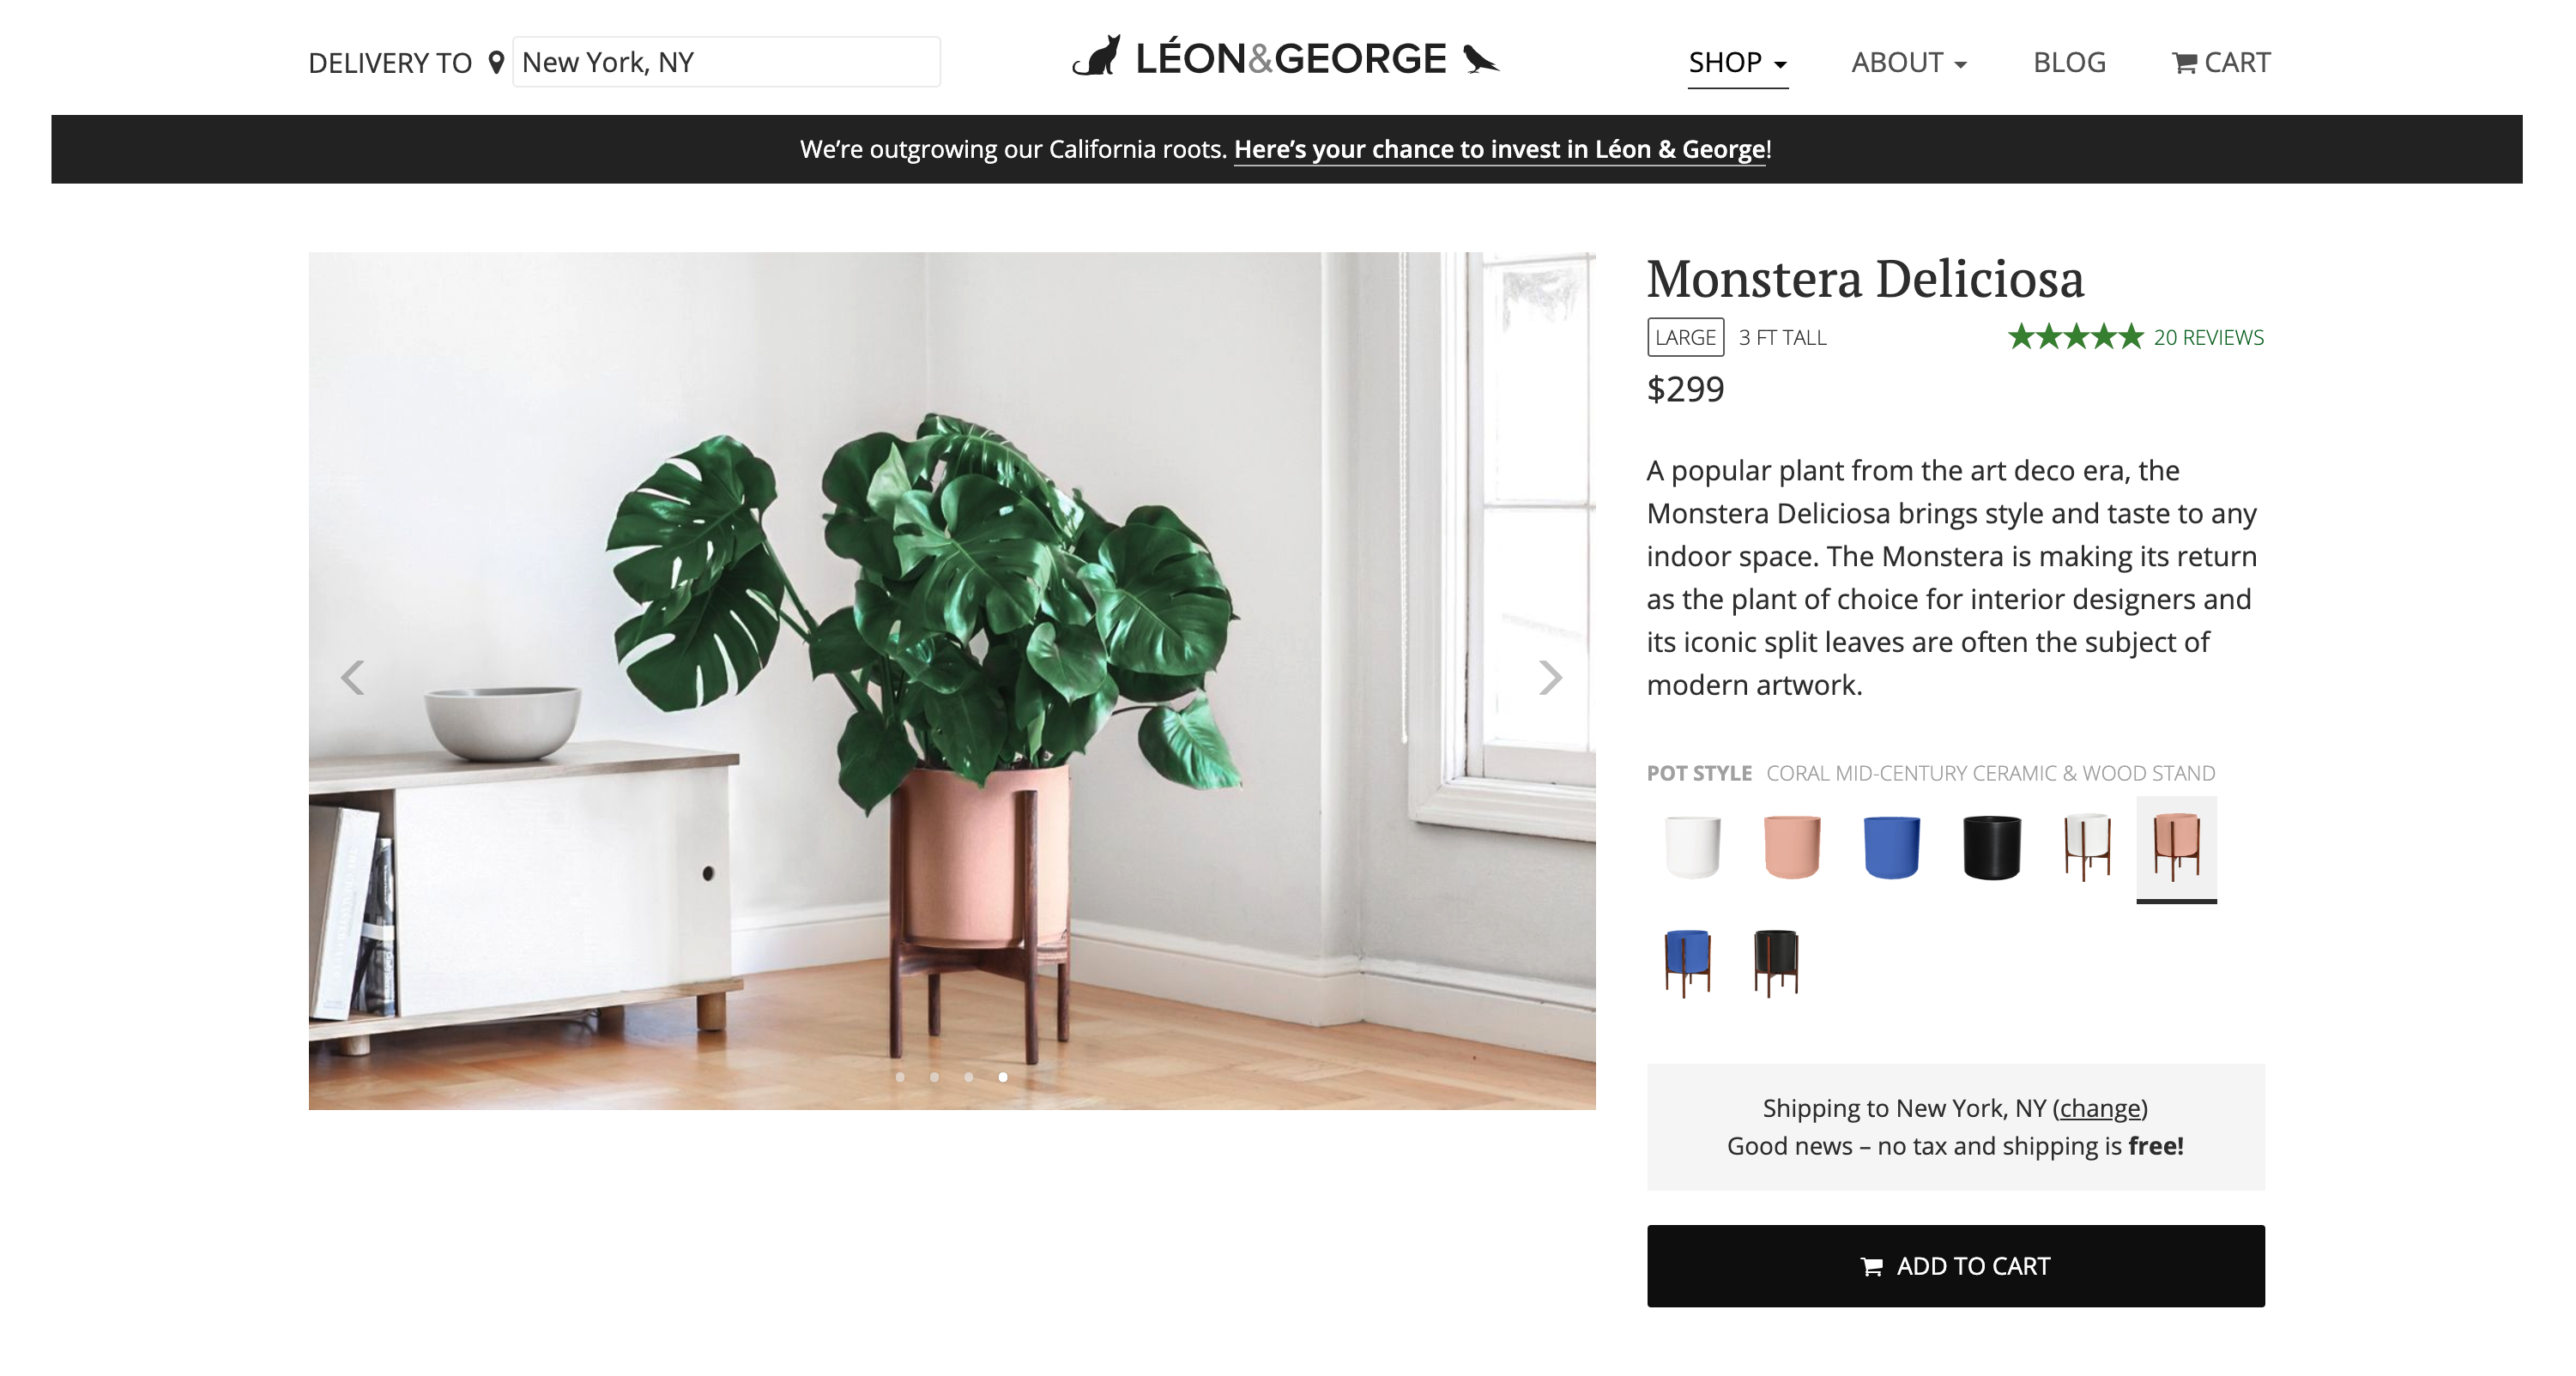Advance to the next product image
The height and width of the screenshot is (1376, 2576).
point(1550,677)
